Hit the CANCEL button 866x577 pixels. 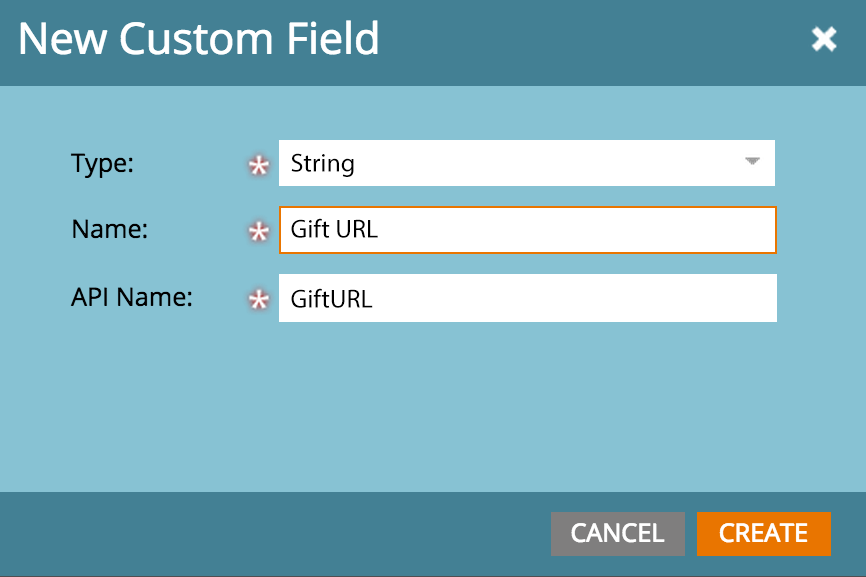[617, 533]
